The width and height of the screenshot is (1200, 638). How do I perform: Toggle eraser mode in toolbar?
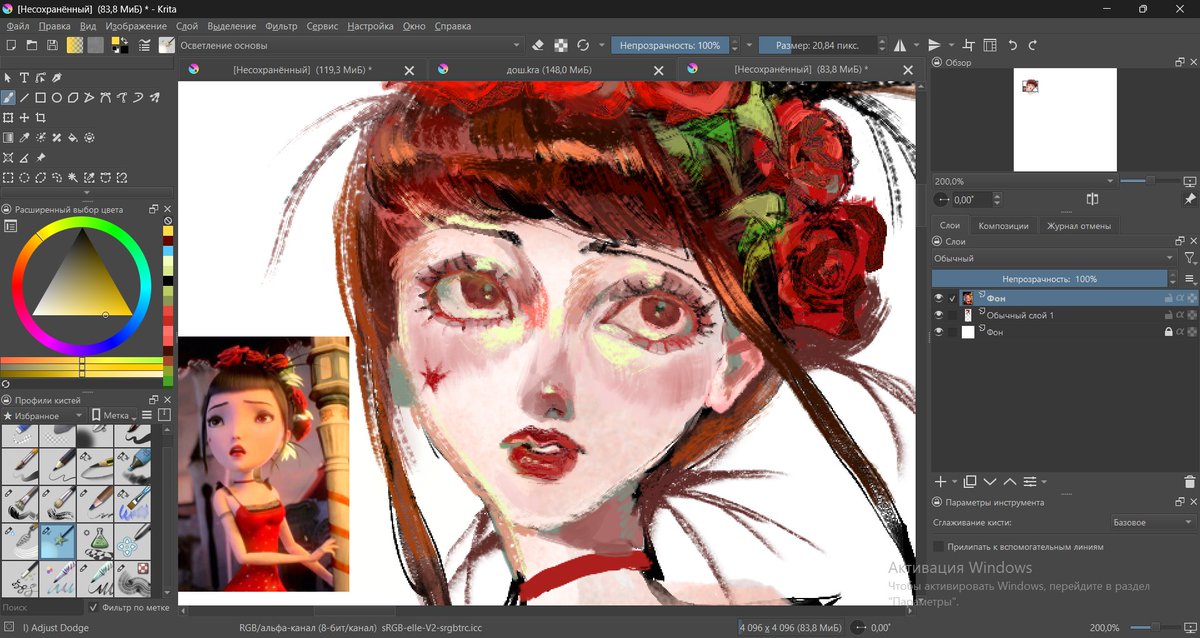(x=538, y=45)
